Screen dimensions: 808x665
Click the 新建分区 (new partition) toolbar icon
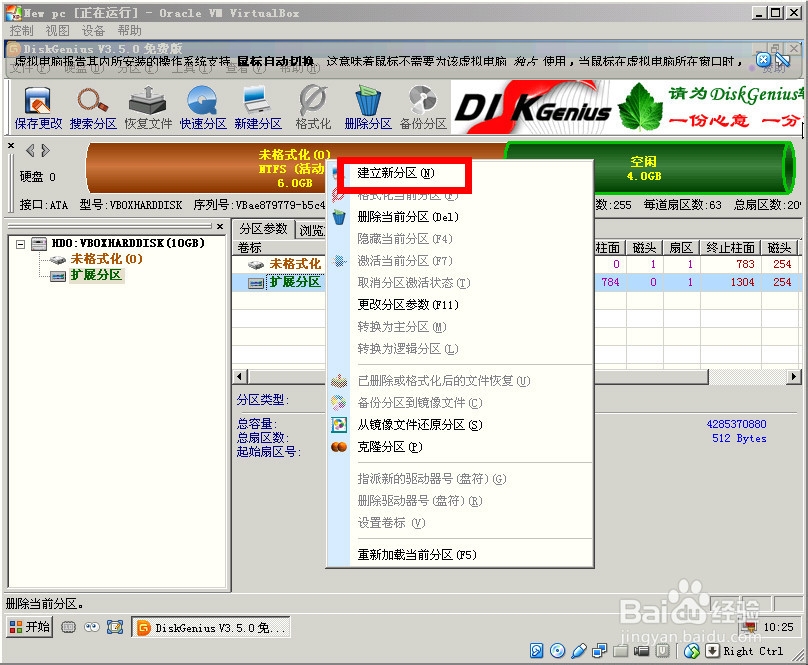pos(258,108)
